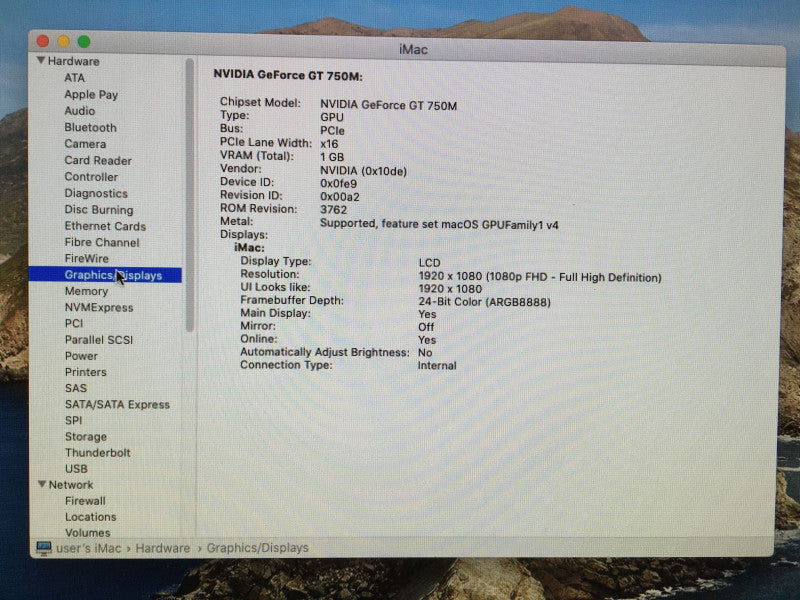Open Ethernet Cards details
The image size is (800, 600).
(105, 226)
